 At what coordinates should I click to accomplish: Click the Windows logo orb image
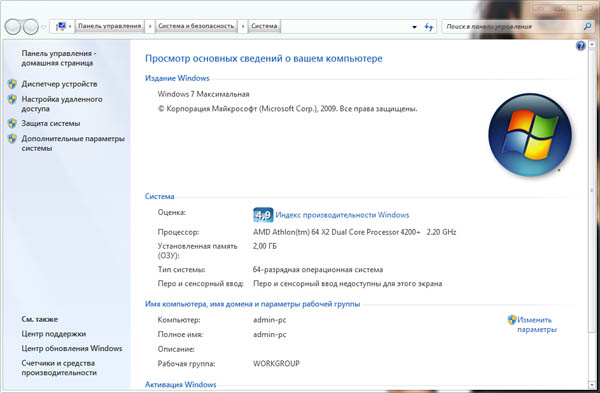(x=530, y=135)
